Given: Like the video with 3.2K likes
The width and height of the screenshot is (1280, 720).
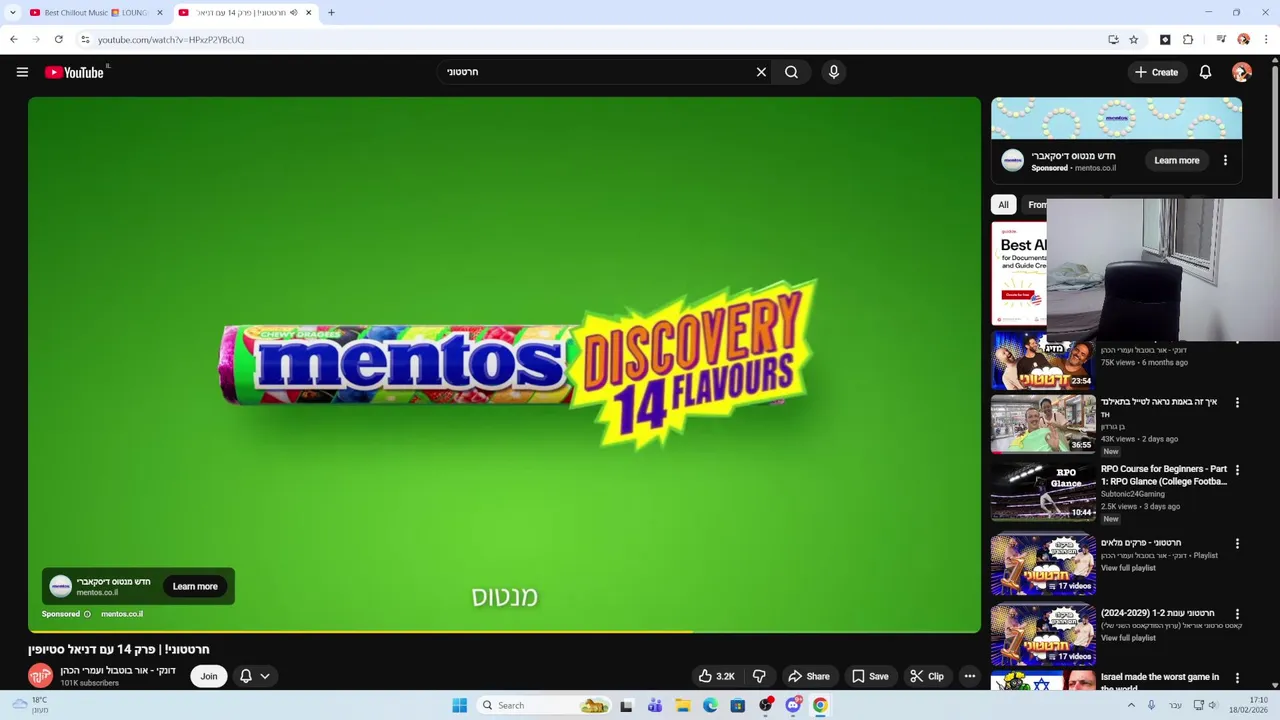Looking at the screenshot, I should tap(717, 676).
